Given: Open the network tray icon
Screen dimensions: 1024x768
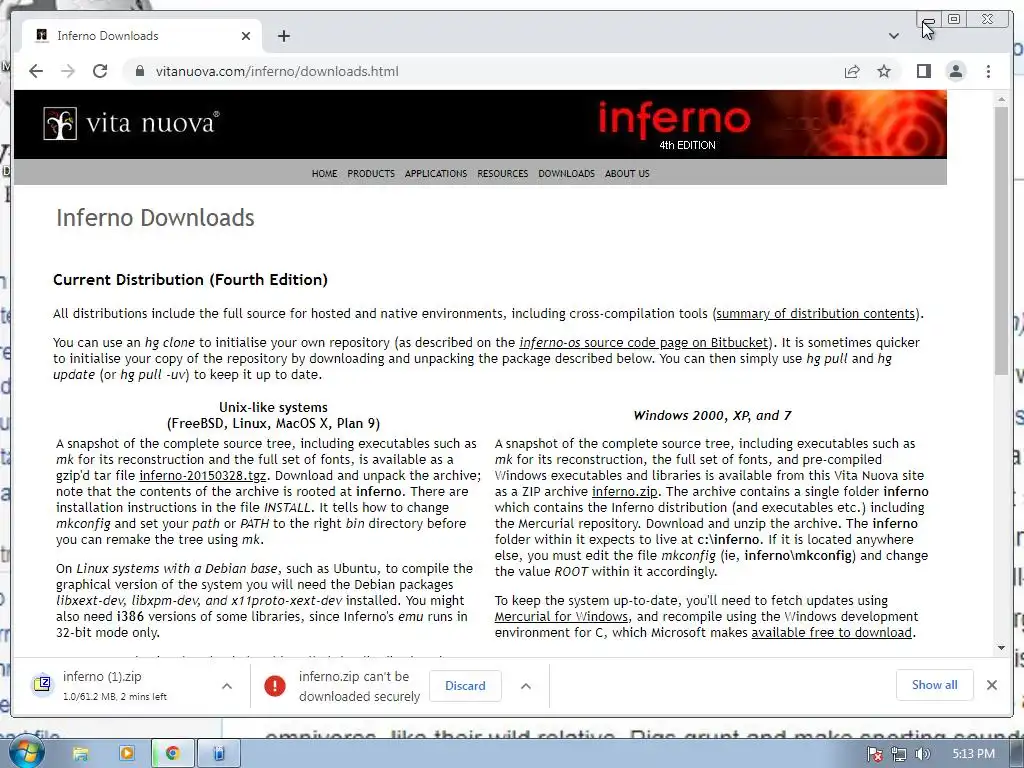Looking at the screenshot, I should [899, 754].
